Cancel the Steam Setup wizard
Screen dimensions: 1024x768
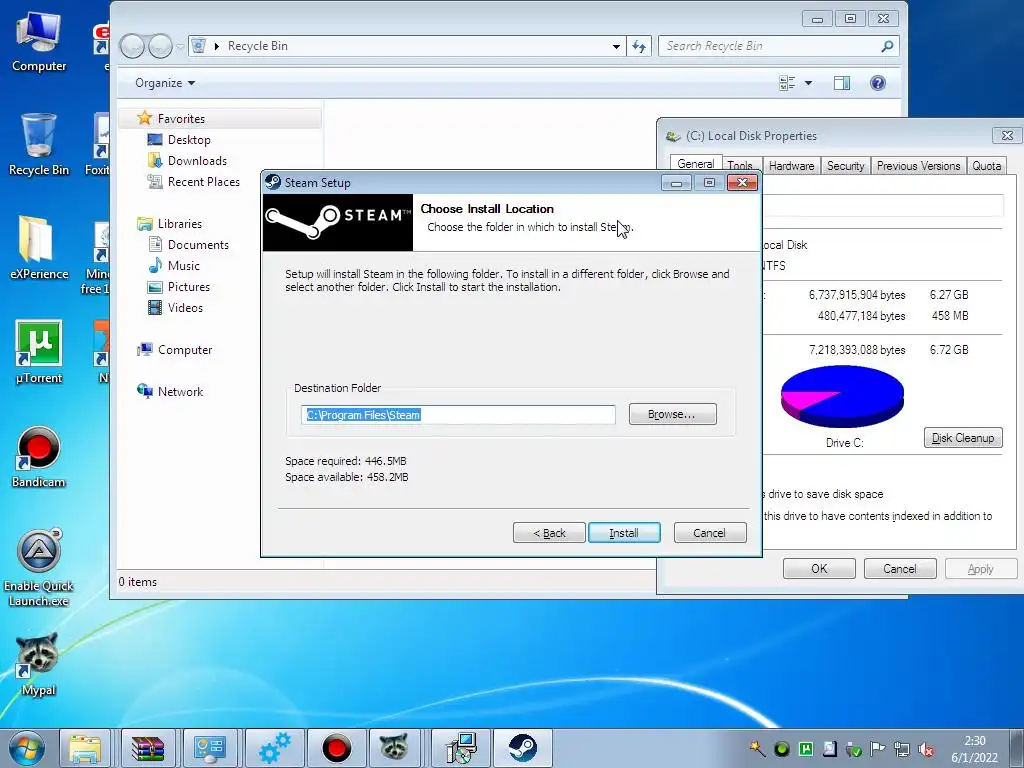tap(710, 533)
